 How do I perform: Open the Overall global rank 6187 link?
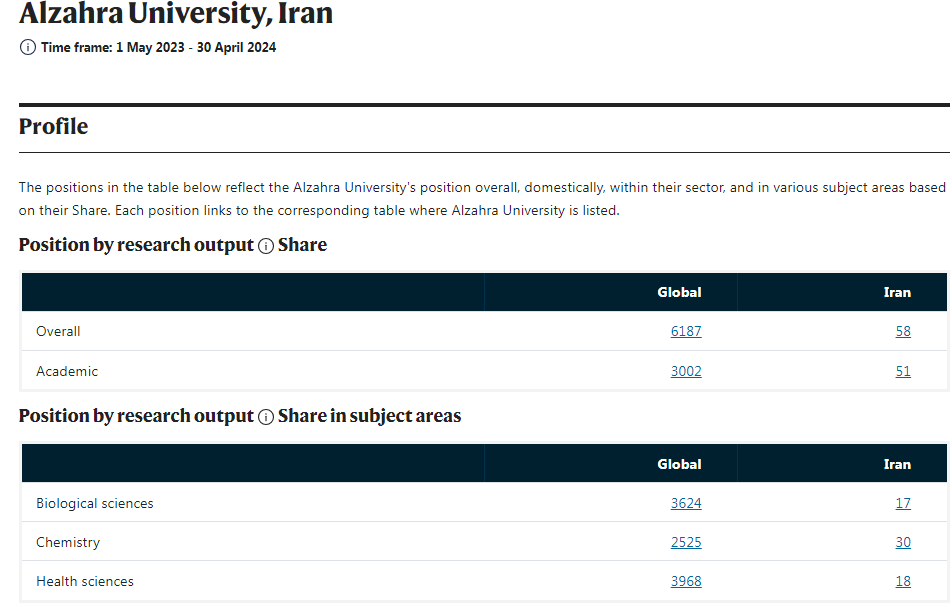686,331
